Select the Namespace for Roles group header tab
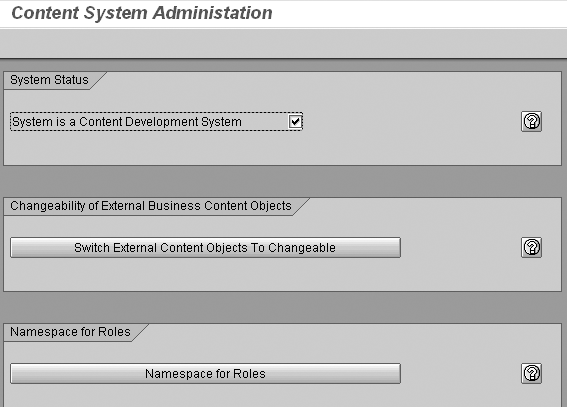The image size is (567, 407). pyautogui.click(x=70, y=332)
